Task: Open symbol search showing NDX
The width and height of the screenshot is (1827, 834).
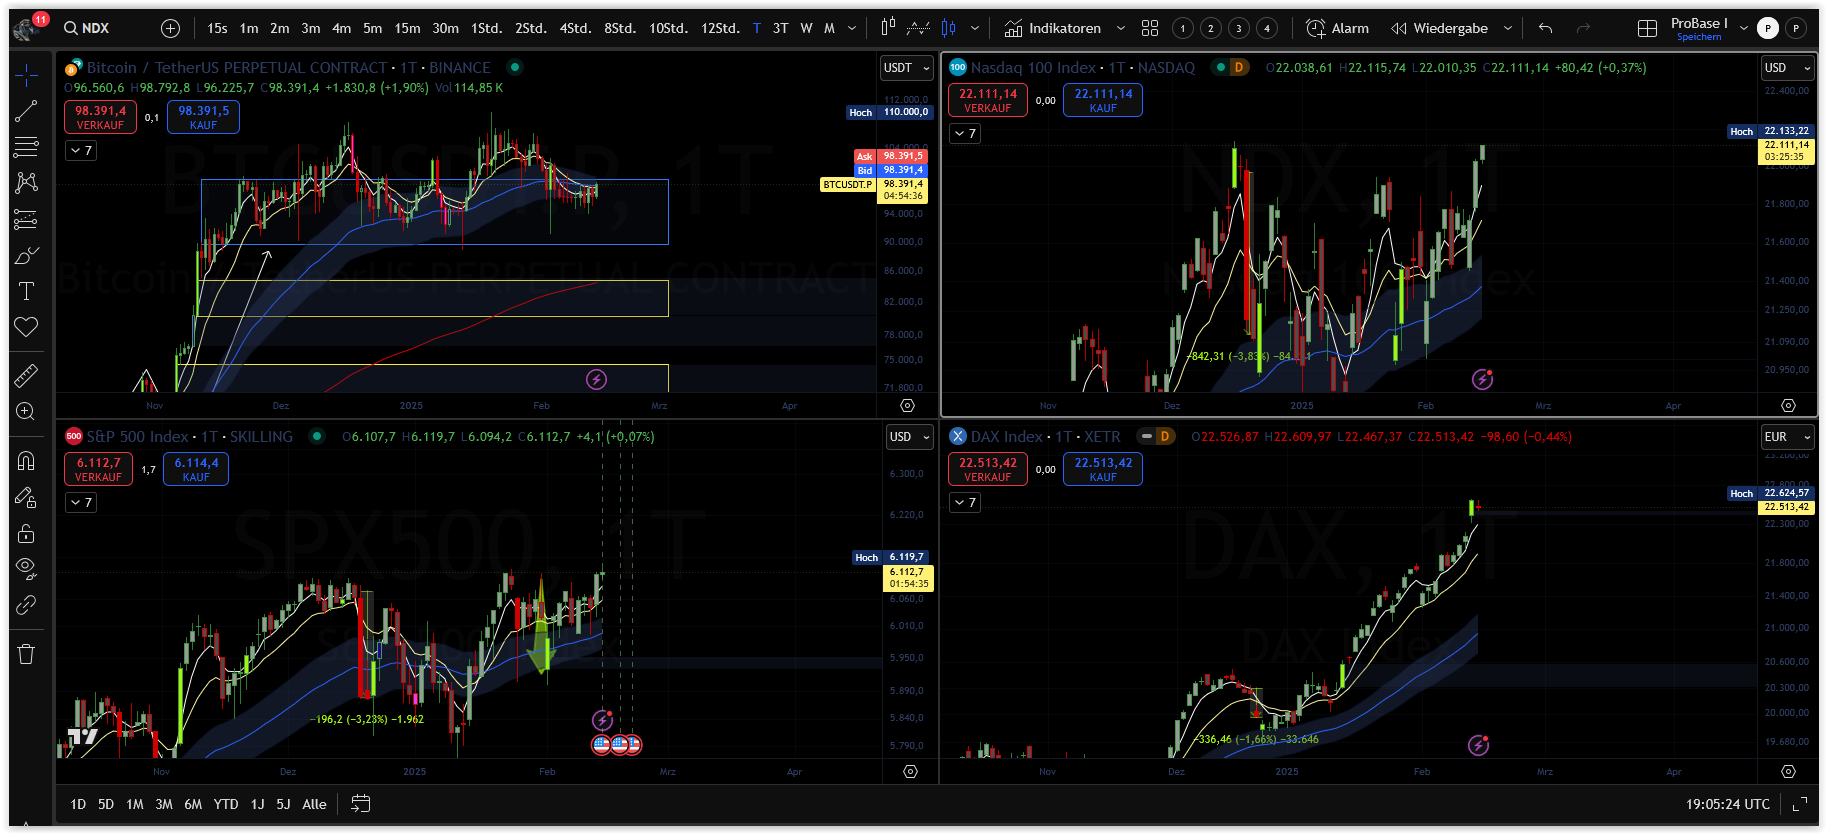Action: pyautogui.click(x=87, y=28)
